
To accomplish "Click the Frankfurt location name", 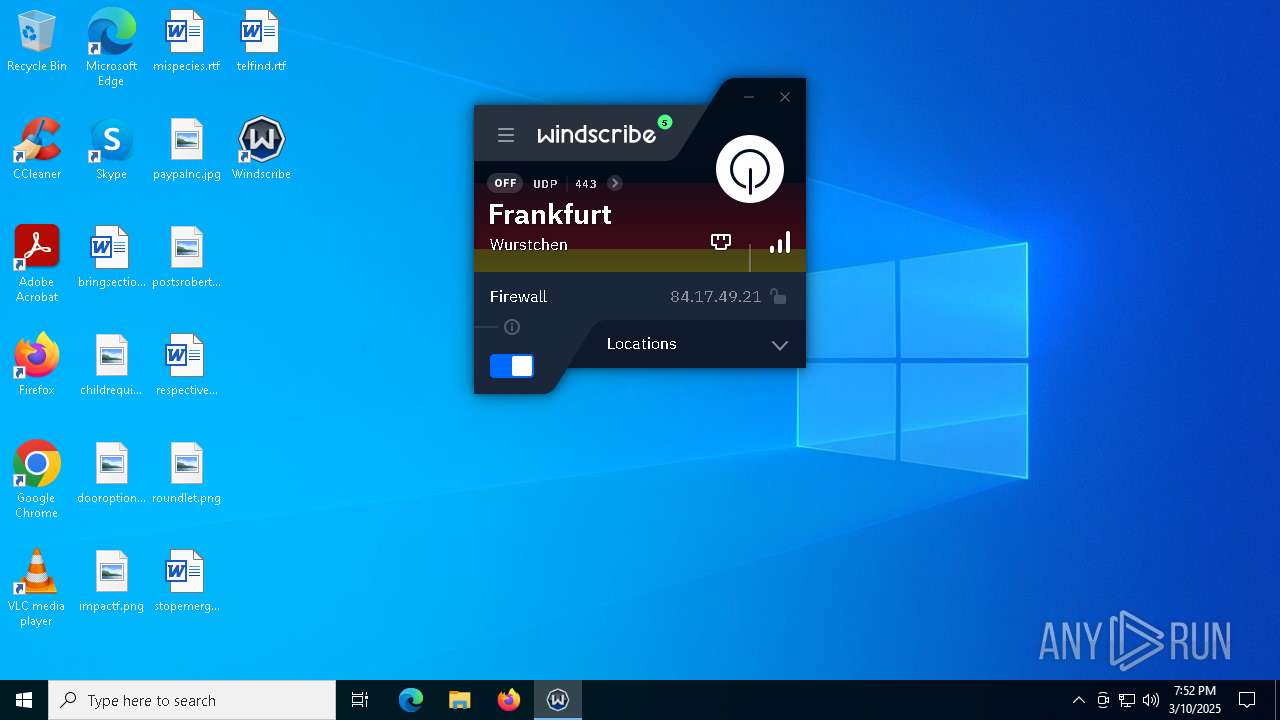I will [550, 214].
